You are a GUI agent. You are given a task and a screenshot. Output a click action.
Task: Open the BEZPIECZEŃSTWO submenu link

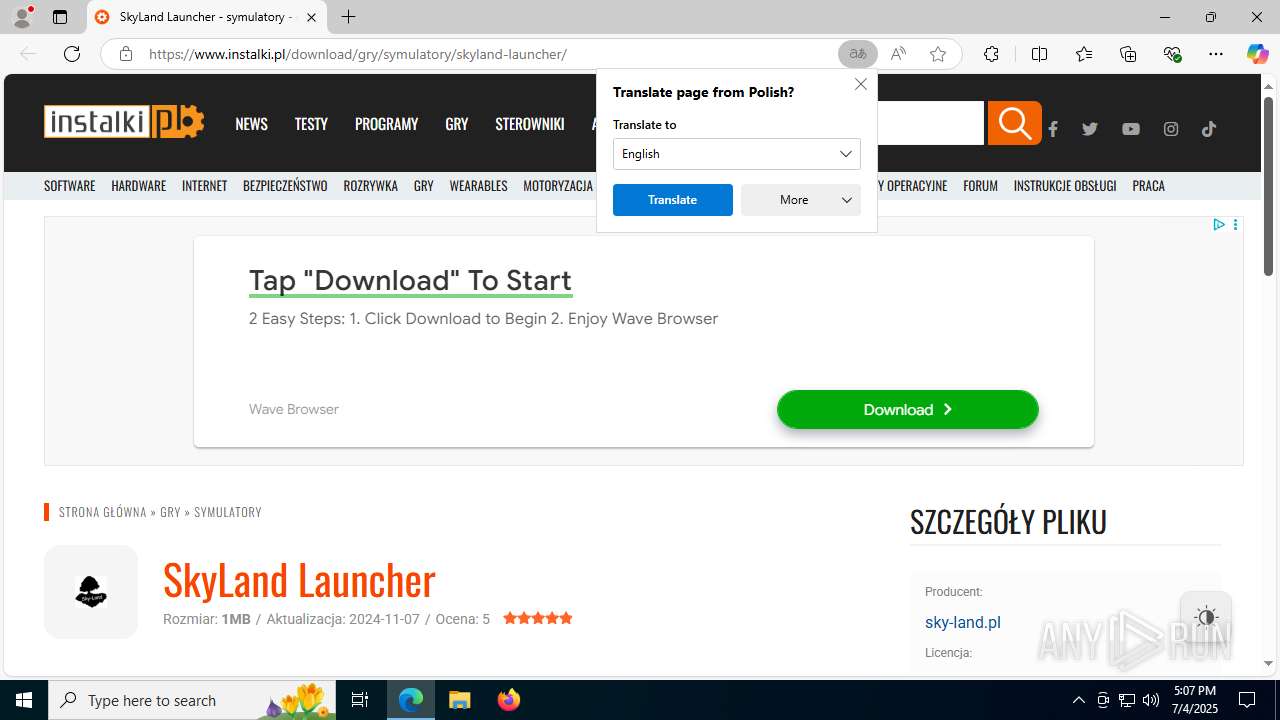285,186
